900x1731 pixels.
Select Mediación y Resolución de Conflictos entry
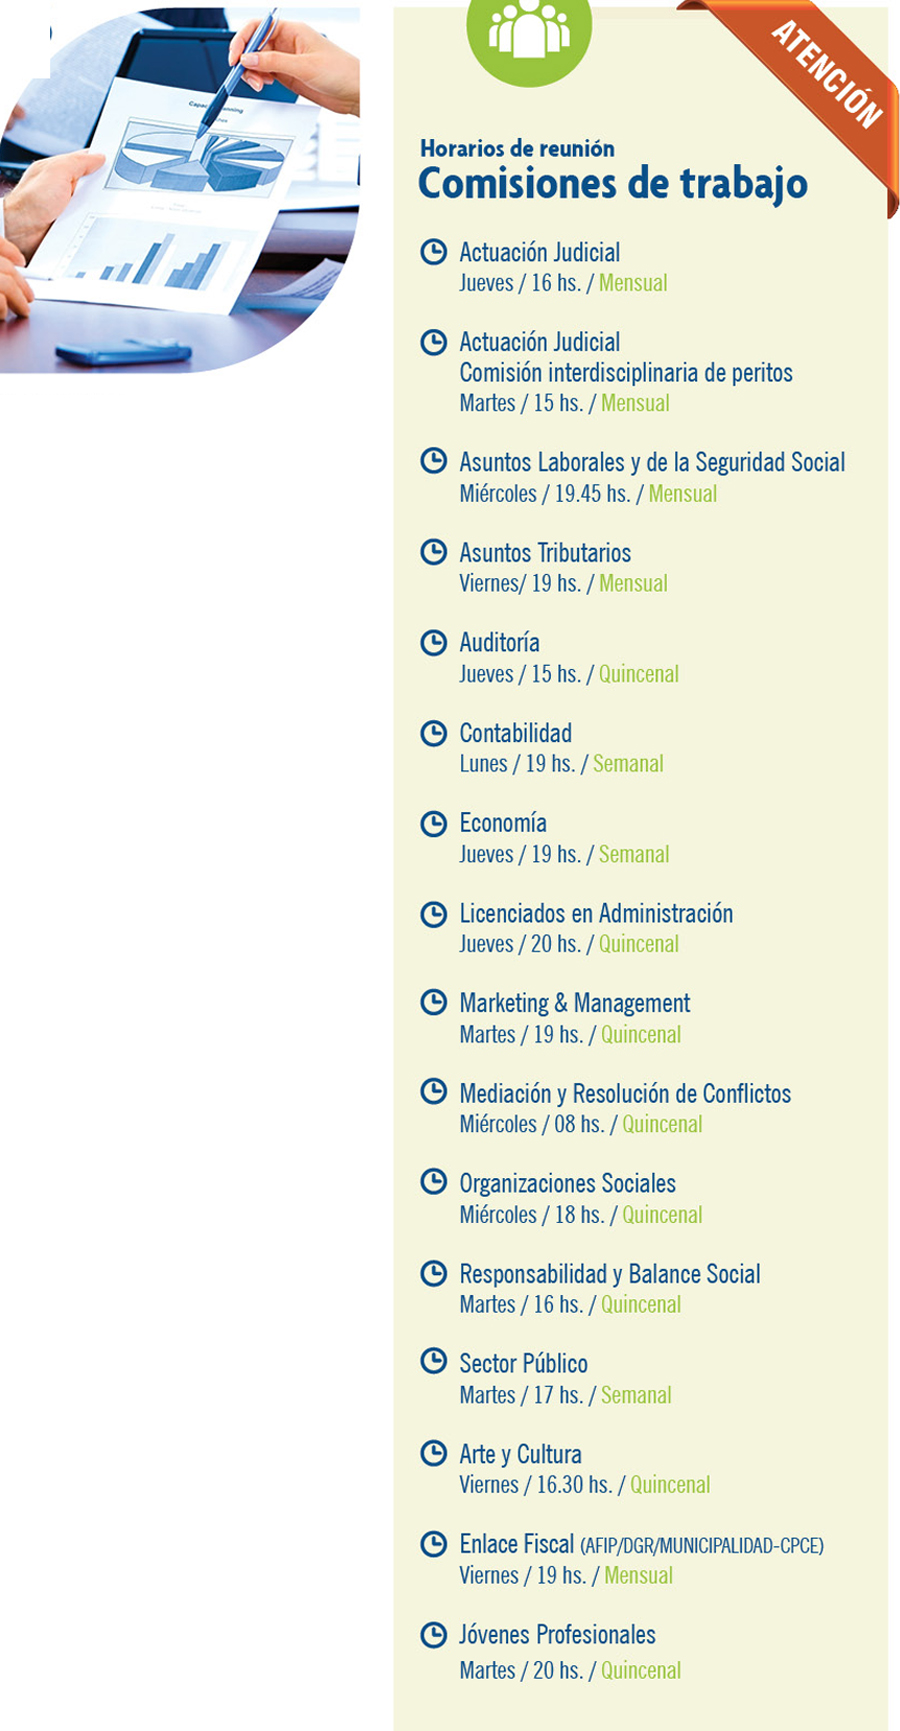(625, 1094)
